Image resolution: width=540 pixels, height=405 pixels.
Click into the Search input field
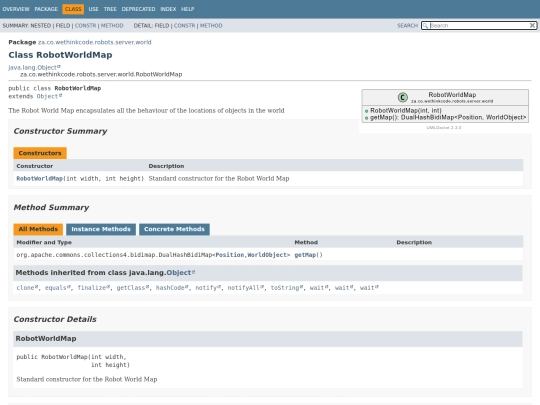coord(479,25)
